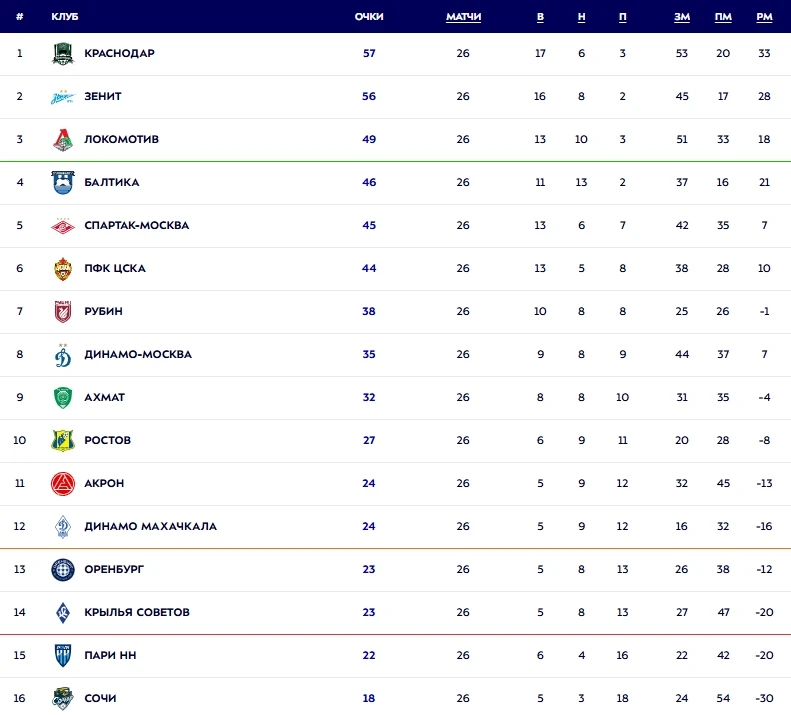
Task: Select the Rubin club shield icon
Action: [x=63, y=311]
